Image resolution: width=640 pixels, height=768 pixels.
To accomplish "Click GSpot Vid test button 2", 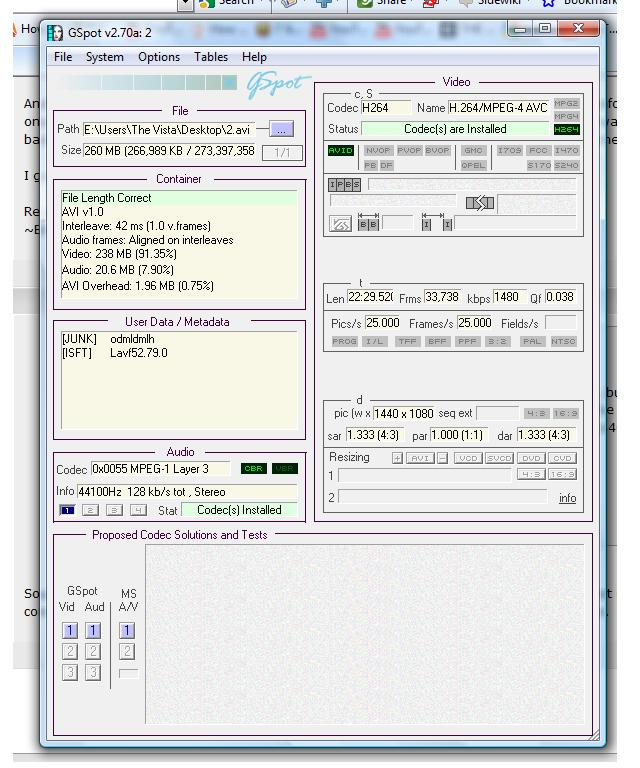I will 70,651.
